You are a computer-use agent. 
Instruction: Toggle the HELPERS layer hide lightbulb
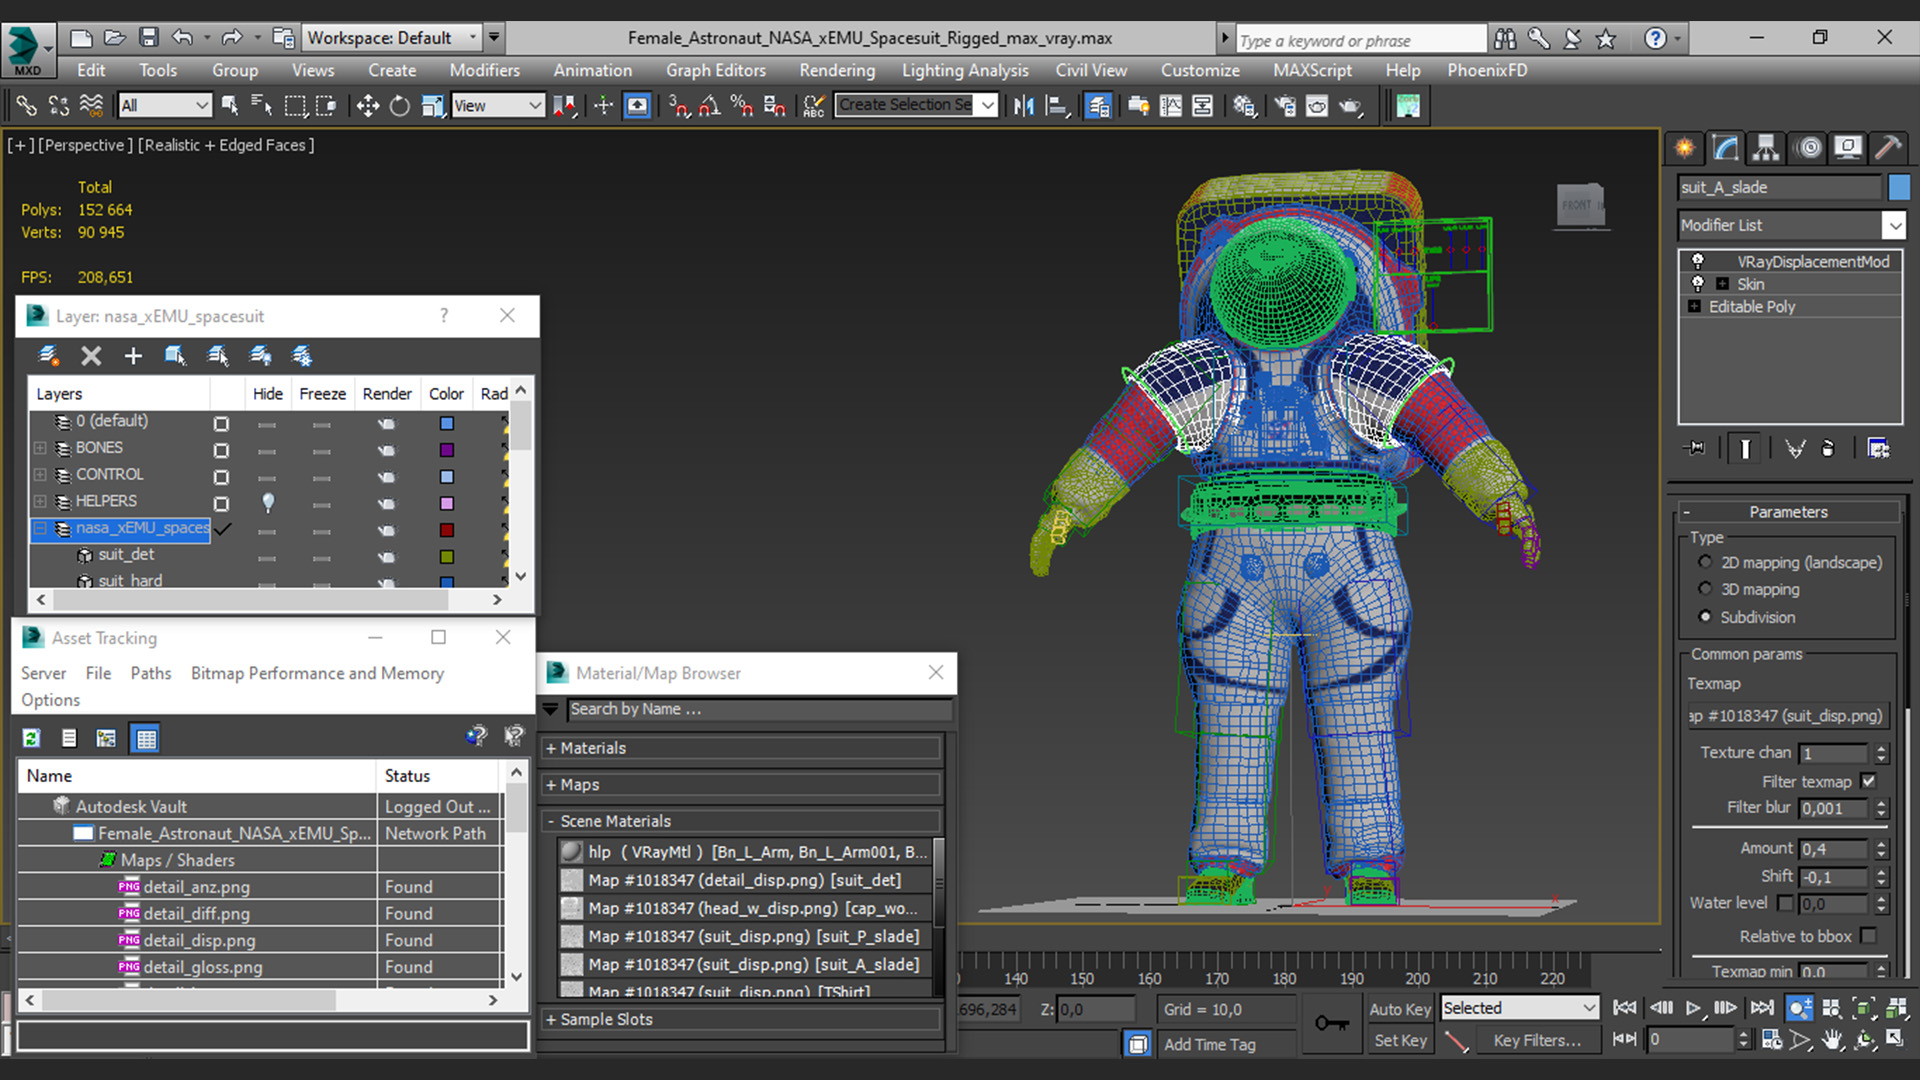coord(267,502)
